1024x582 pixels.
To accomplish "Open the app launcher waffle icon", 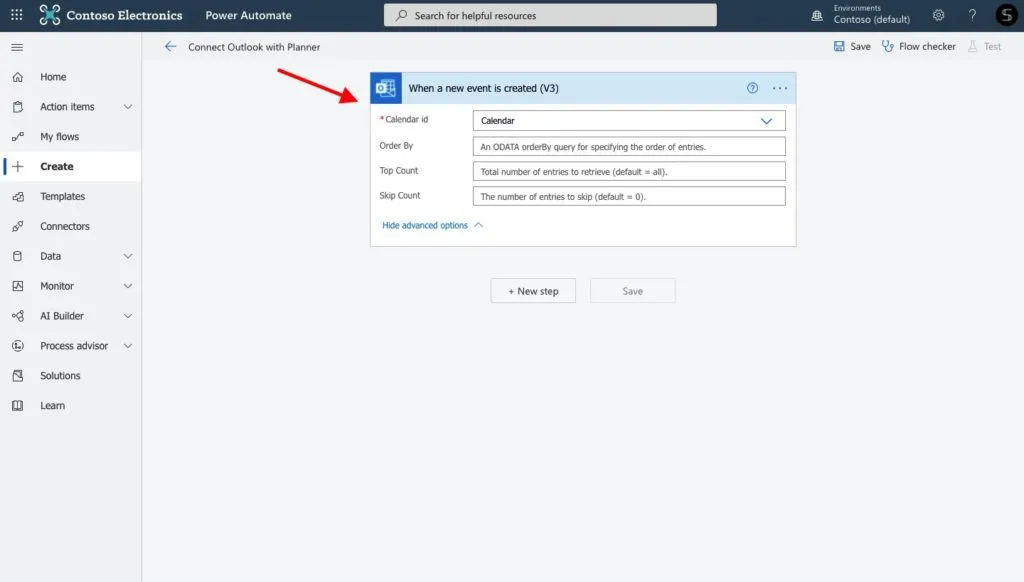I will (x=16, y=14).
